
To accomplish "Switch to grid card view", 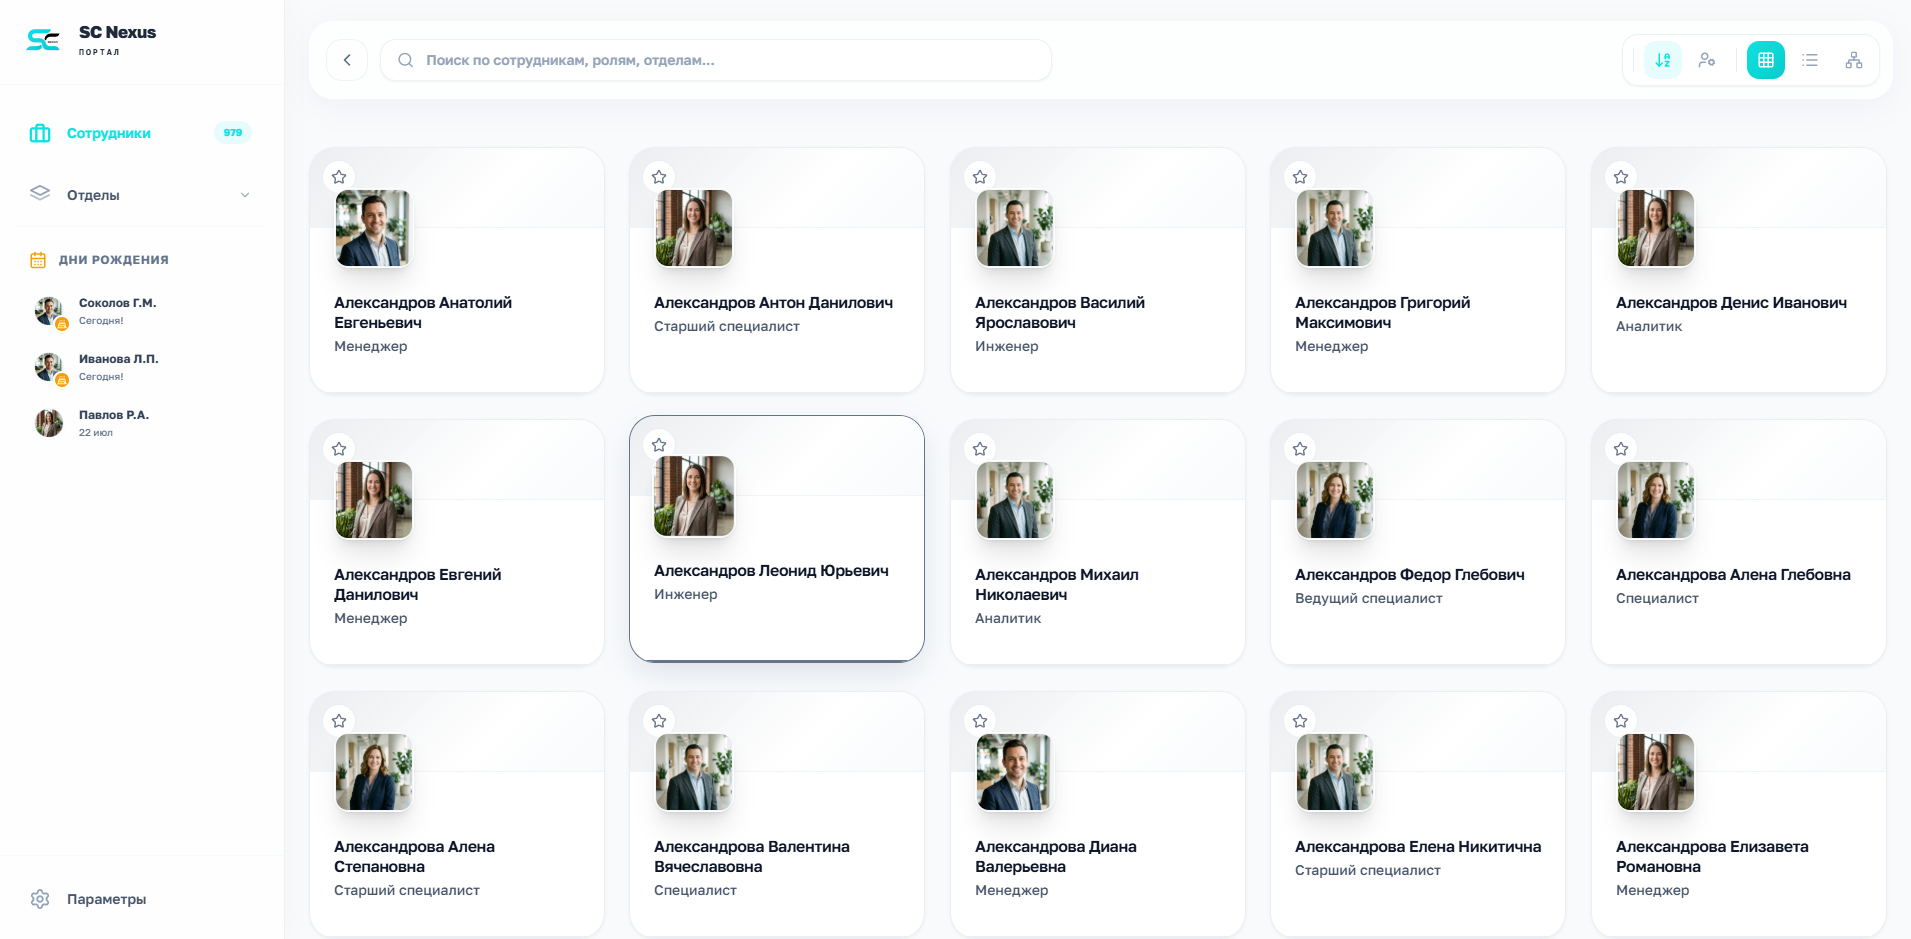I will [x=1766, y=60].
